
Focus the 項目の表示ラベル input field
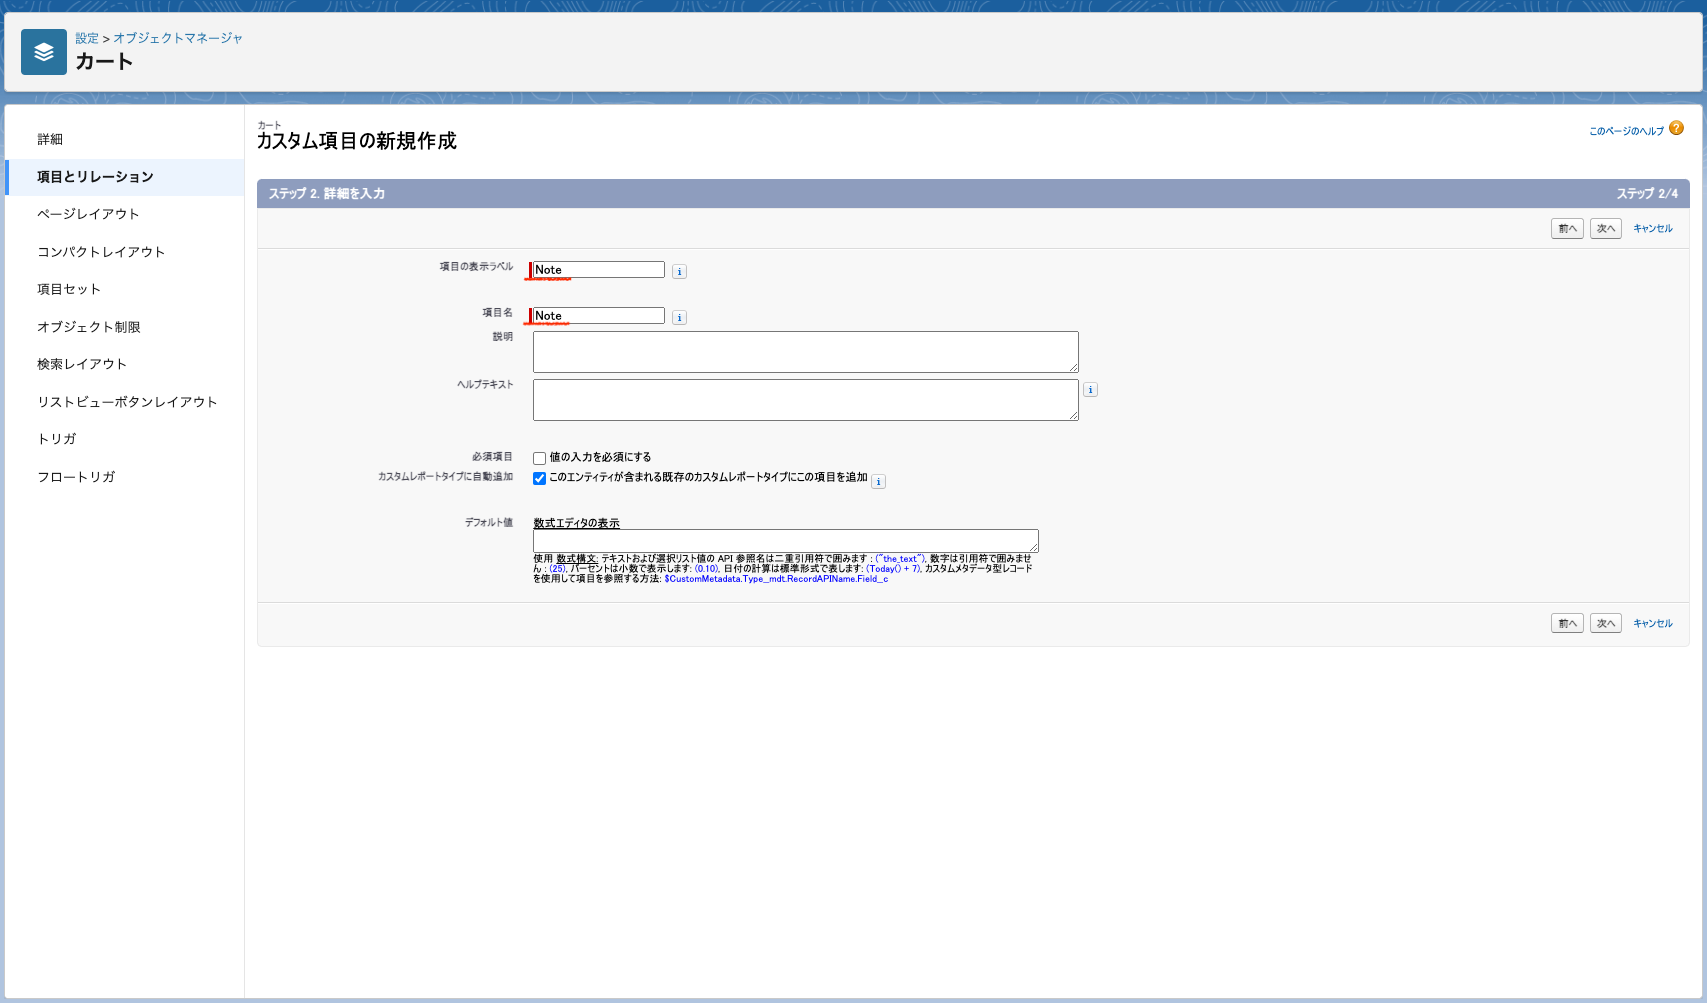pos(599,270)
